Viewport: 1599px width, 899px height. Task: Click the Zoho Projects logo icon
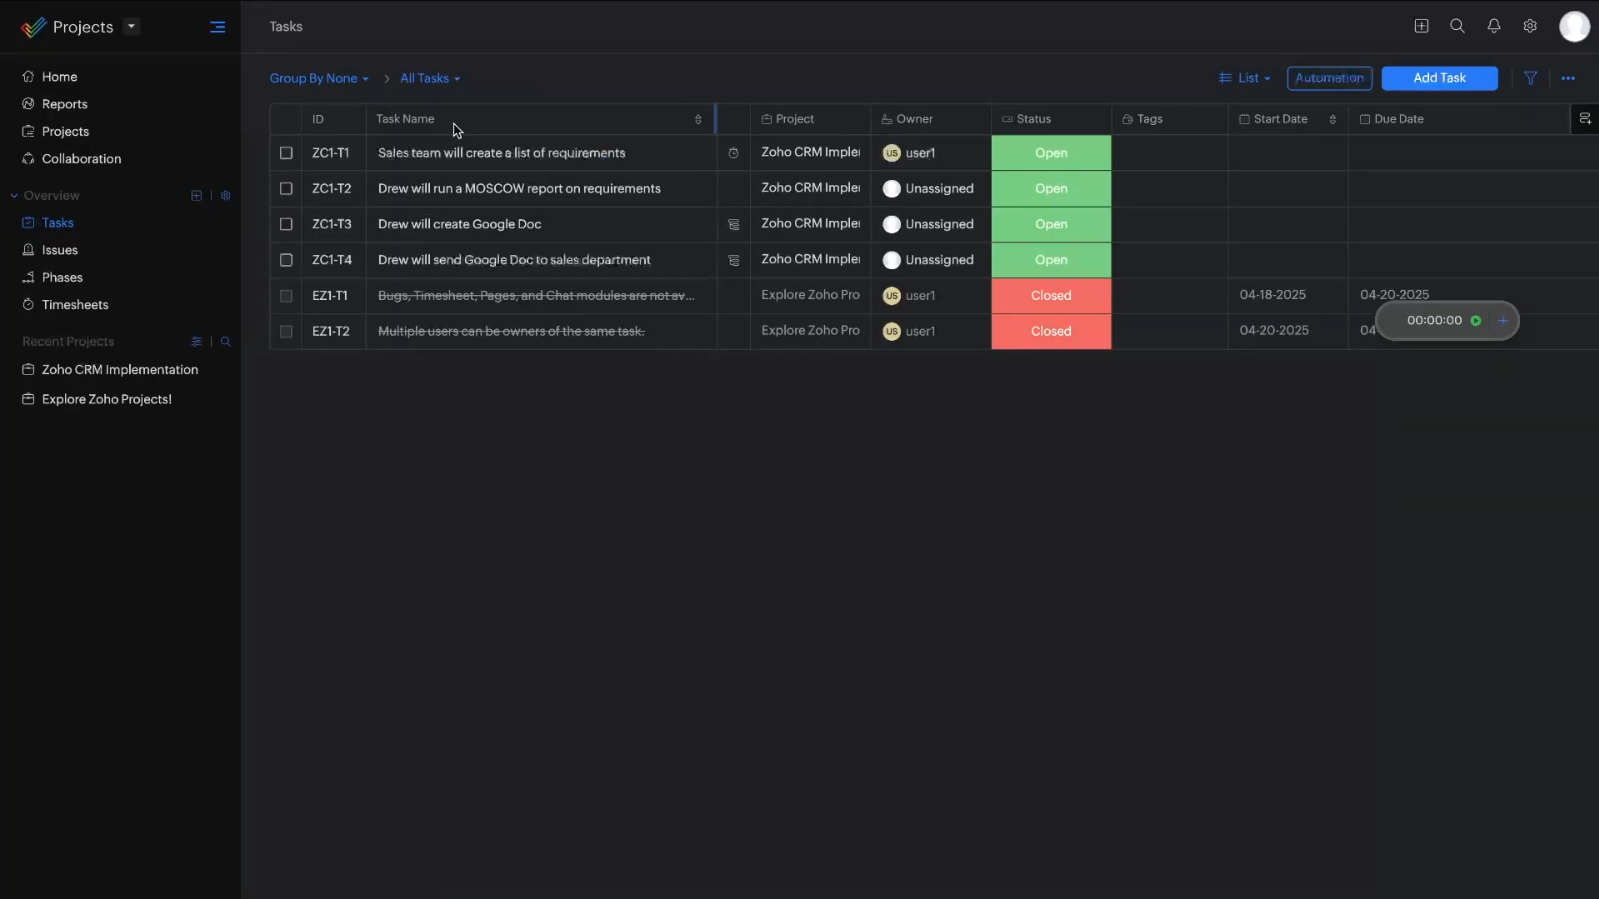33,27
